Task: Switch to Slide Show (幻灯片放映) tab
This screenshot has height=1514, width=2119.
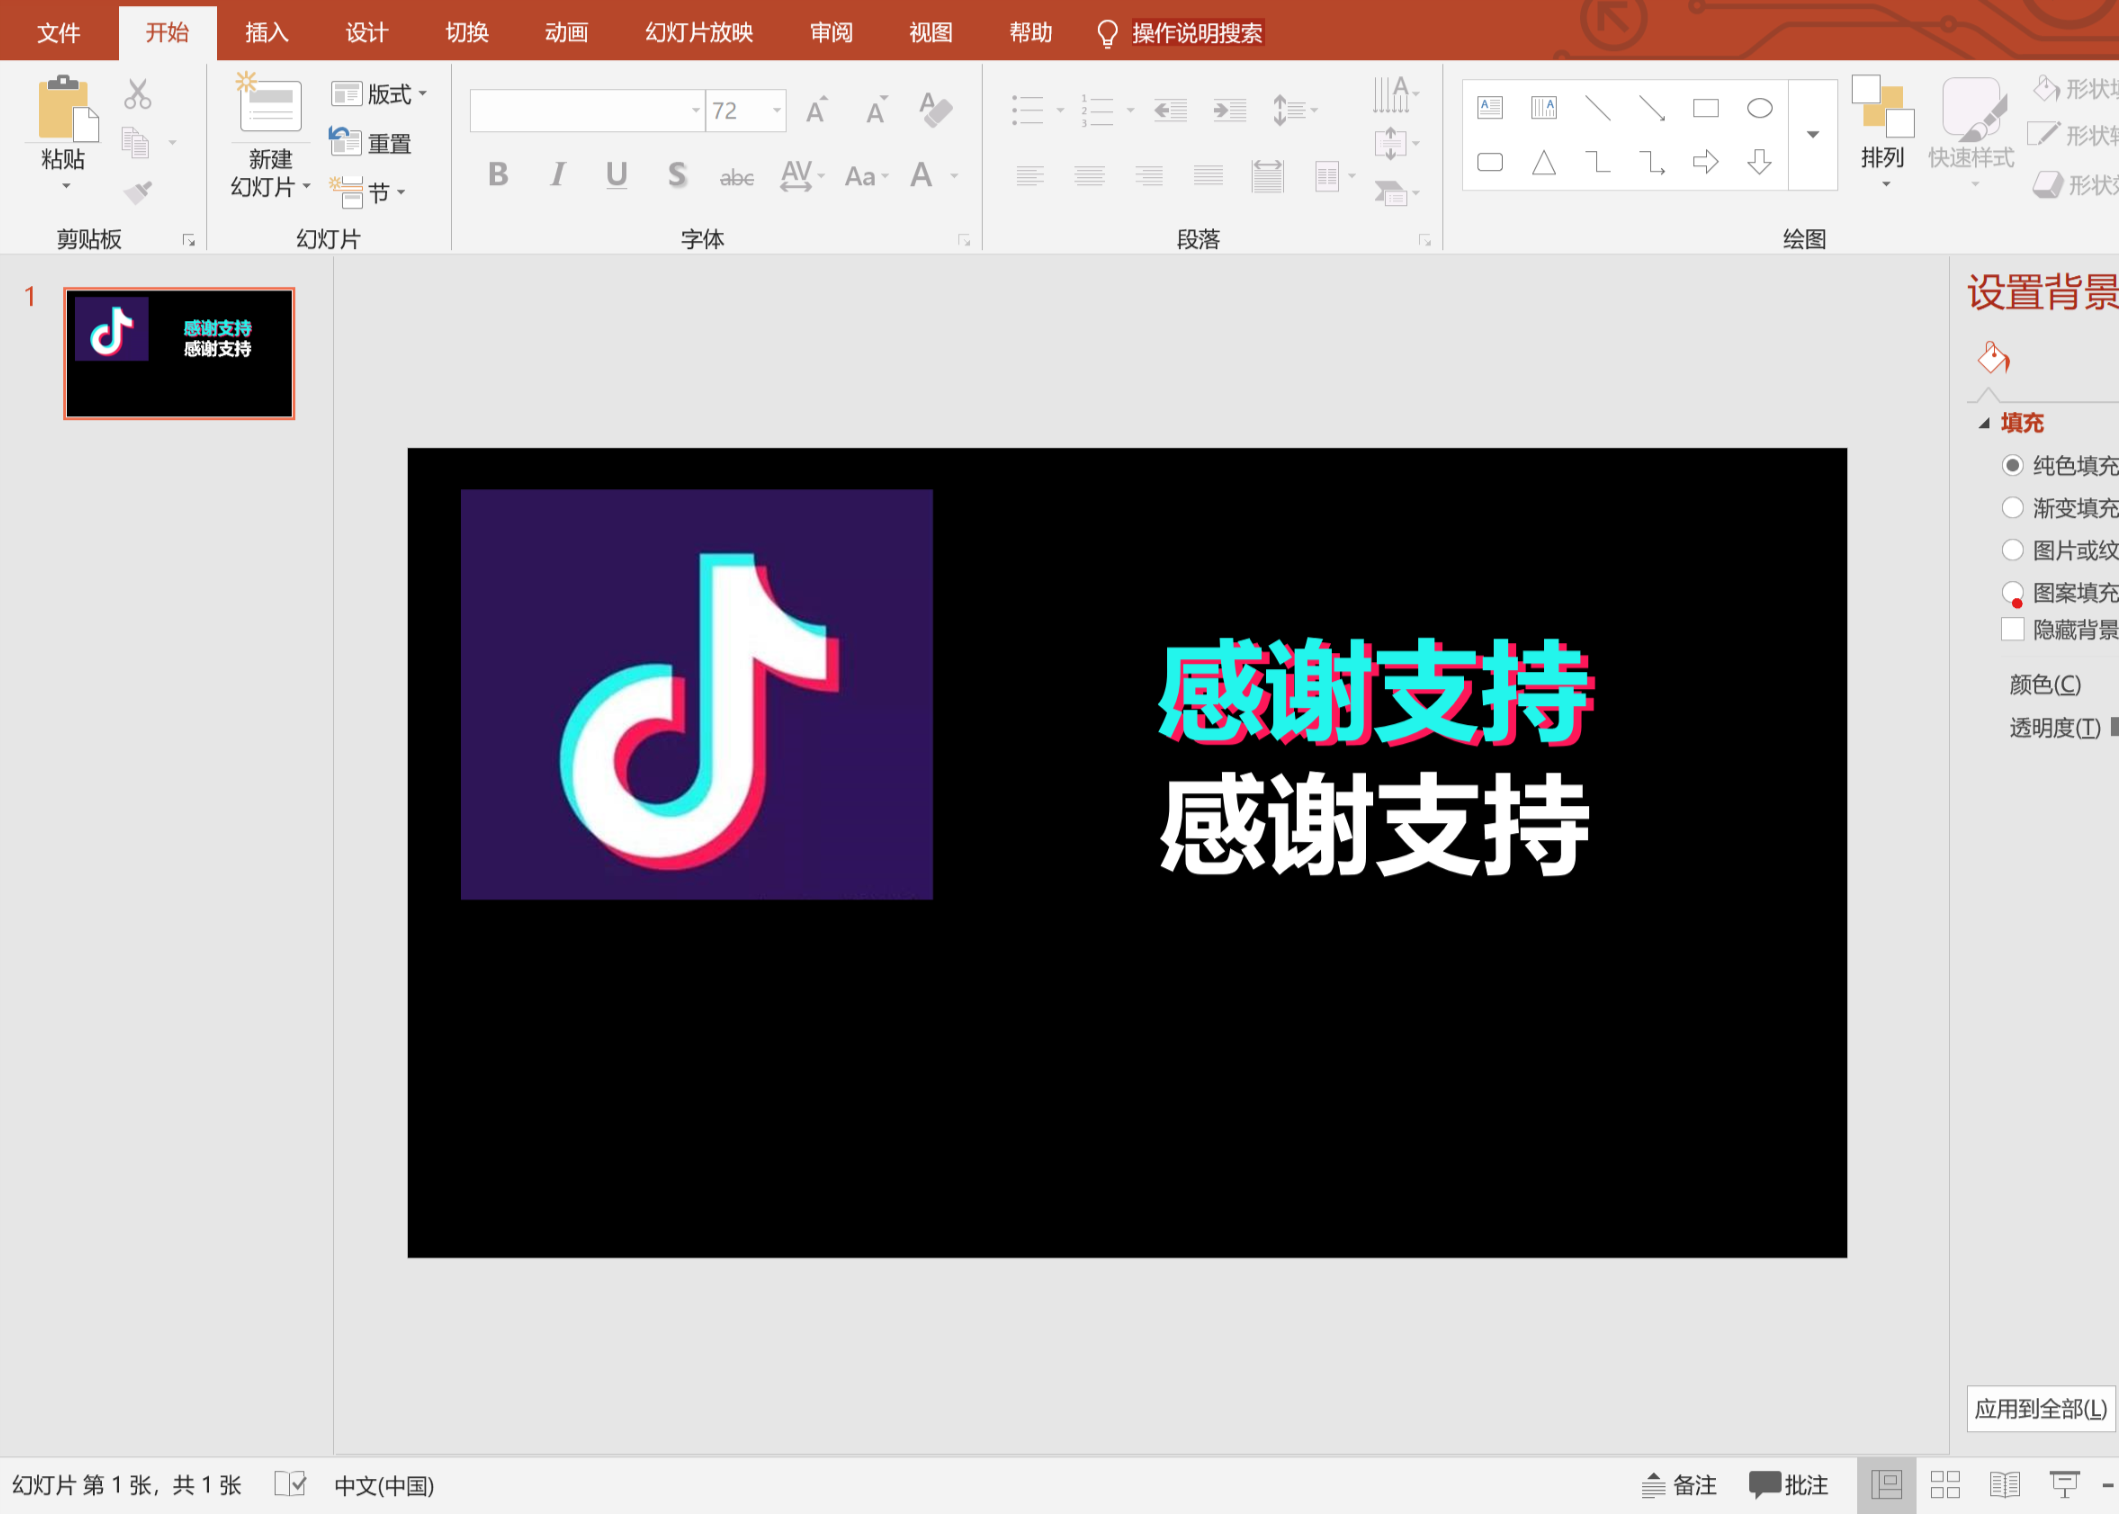Action: (x=699, y=33)
